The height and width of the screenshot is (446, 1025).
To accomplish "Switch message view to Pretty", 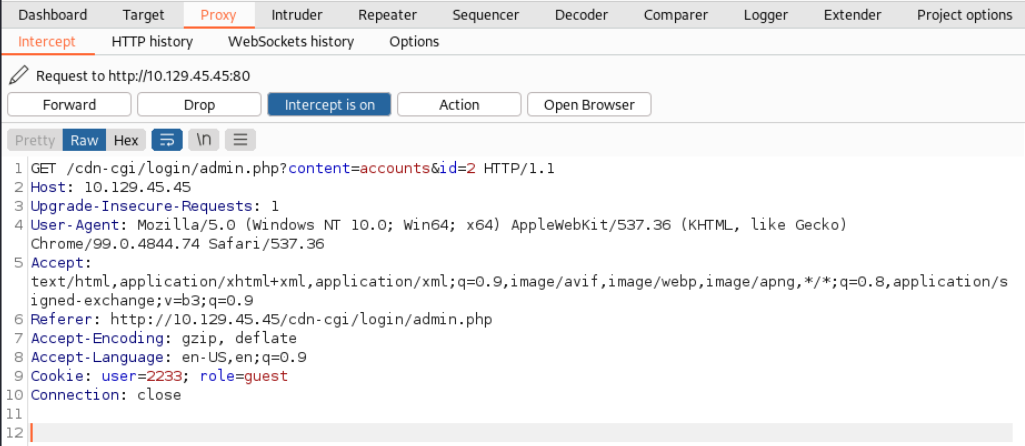I will (x=35, y=140).
